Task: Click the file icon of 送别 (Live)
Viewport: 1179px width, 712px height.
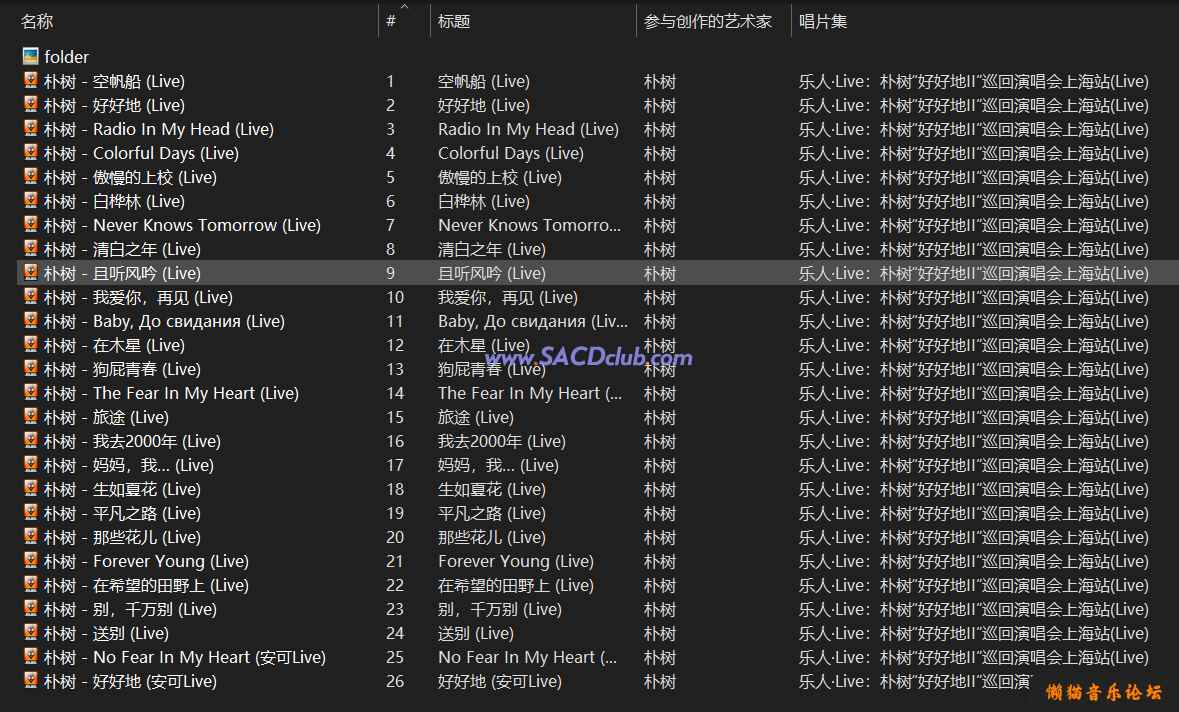Action: pos(31,633)
